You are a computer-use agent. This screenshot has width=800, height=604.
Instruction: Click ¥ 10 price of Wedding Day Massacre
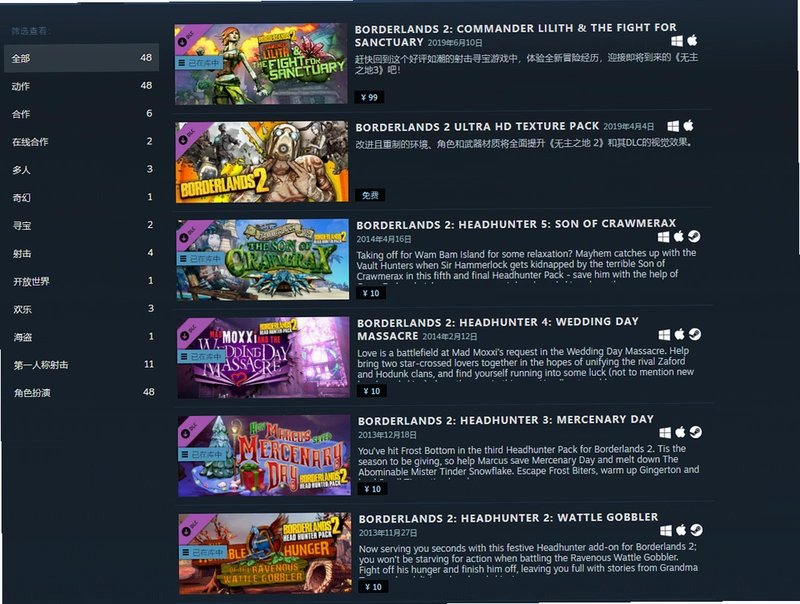coord(372,391)
